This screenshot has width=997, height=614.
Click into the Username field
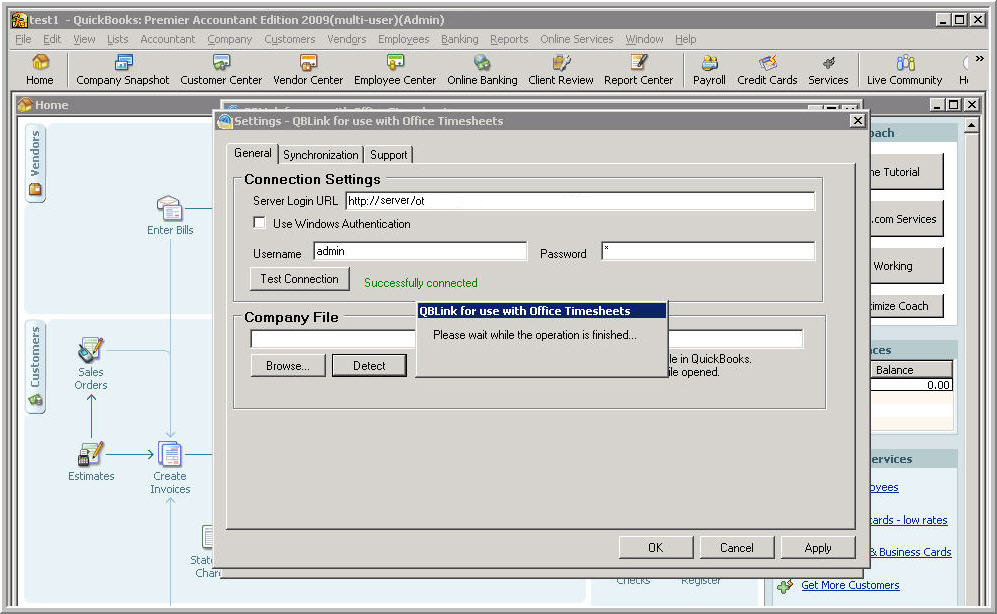pyautogui.click(x=420, y=251)
